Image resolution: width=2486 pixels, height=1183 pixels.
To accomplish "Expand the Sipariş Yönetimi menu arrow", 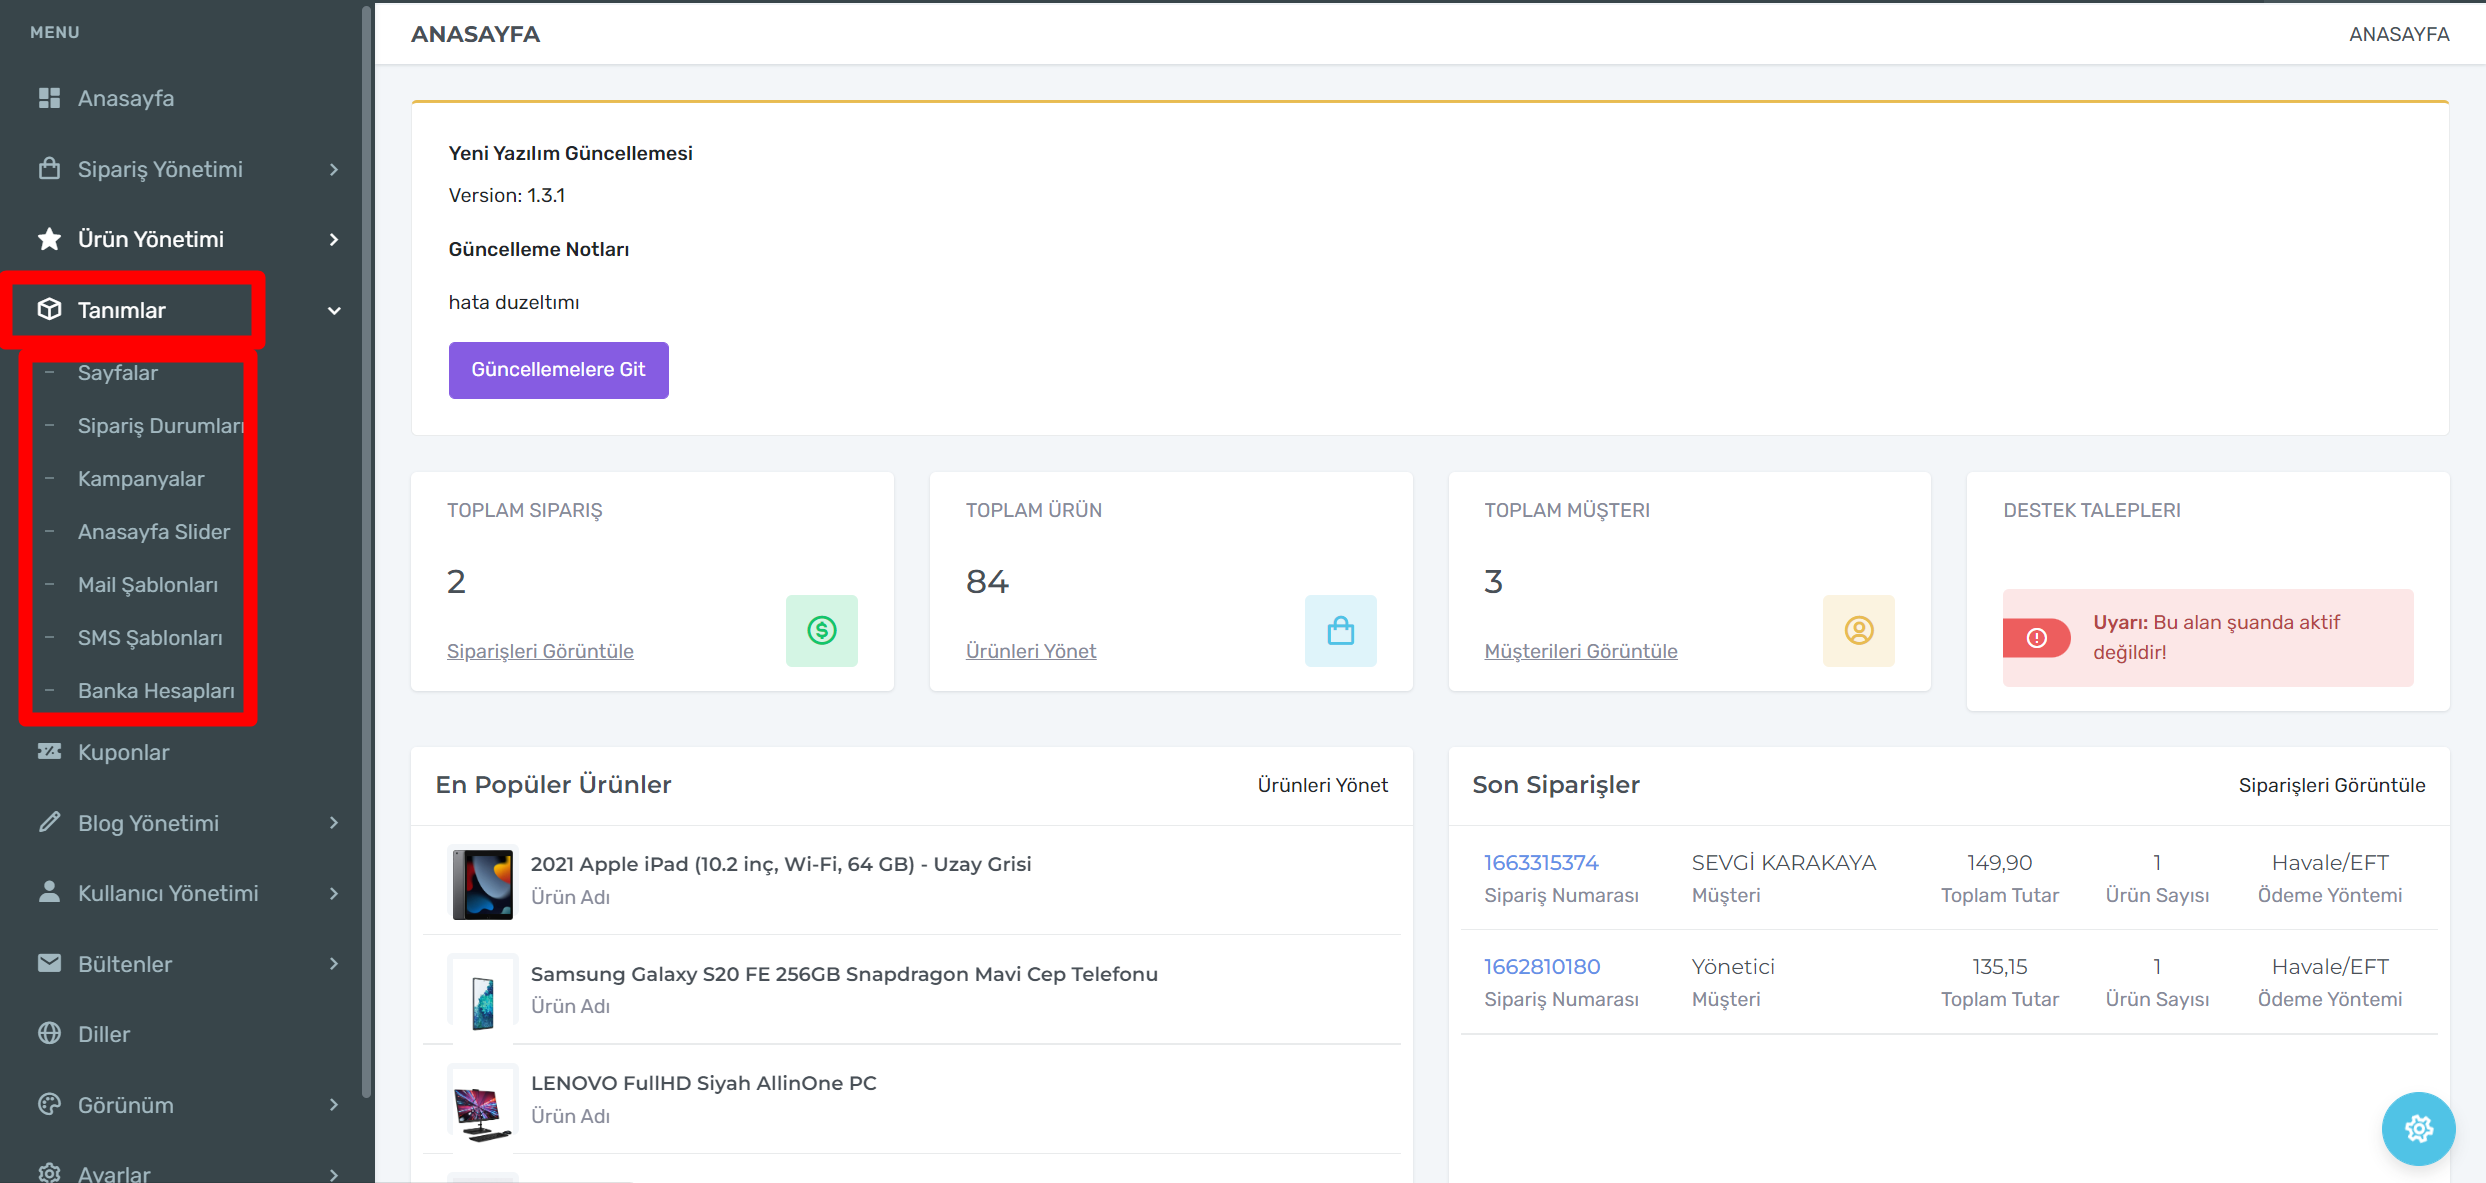I will 334,170.
